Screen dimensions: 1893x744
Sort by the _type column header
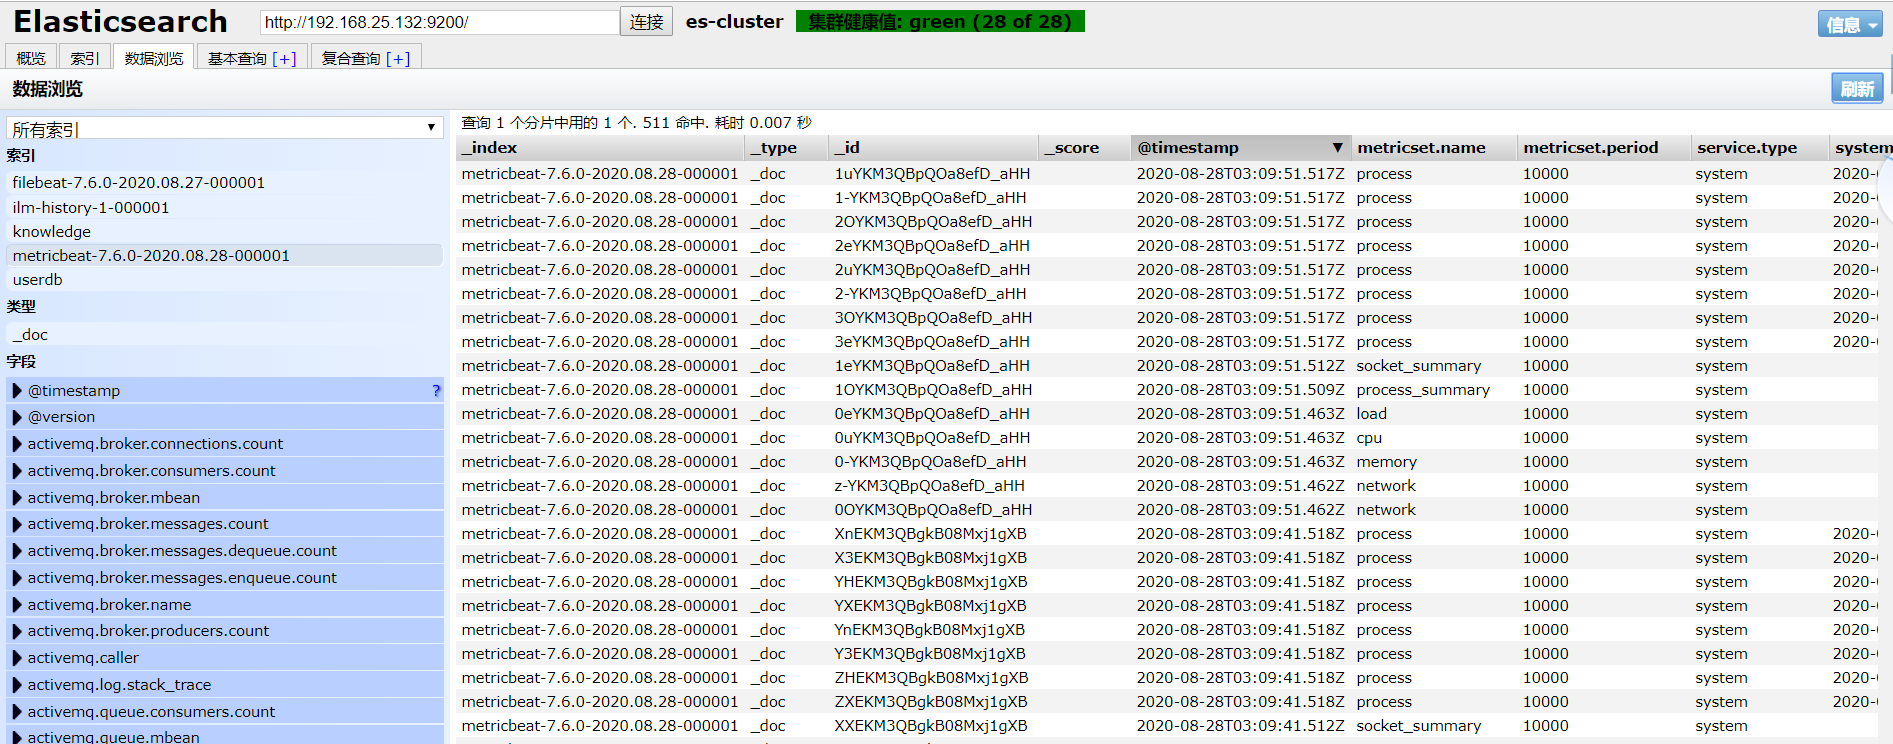point(788,148)
